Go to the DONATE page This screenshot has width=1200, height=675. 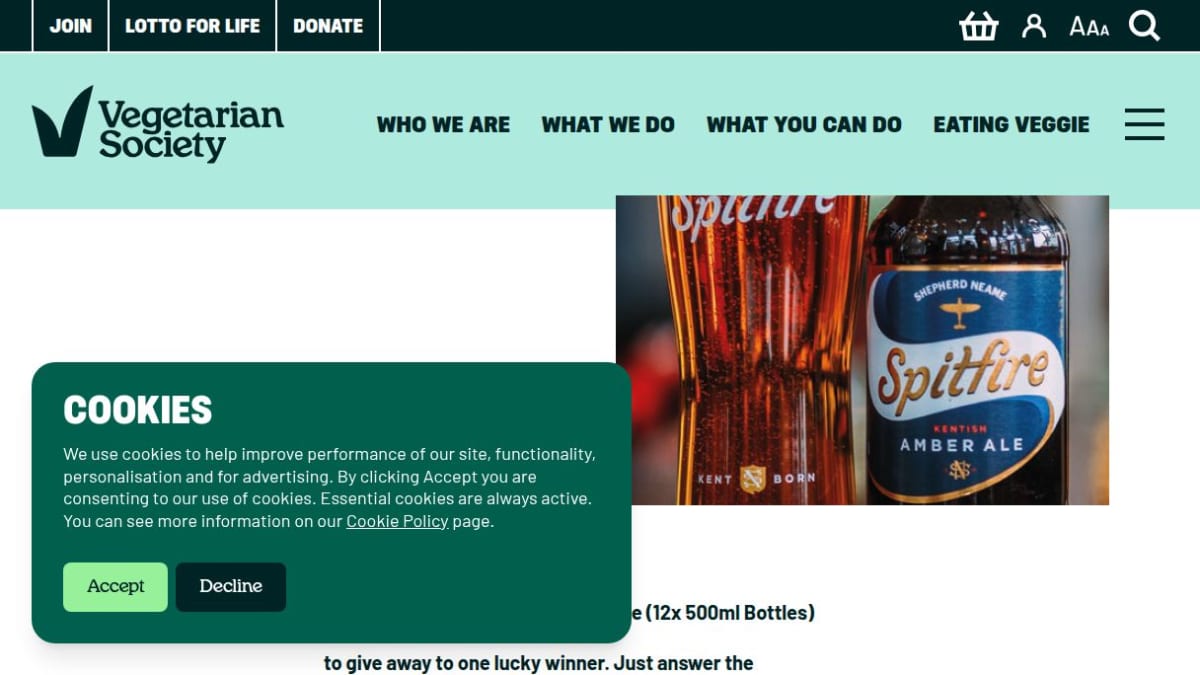[328, 26]
